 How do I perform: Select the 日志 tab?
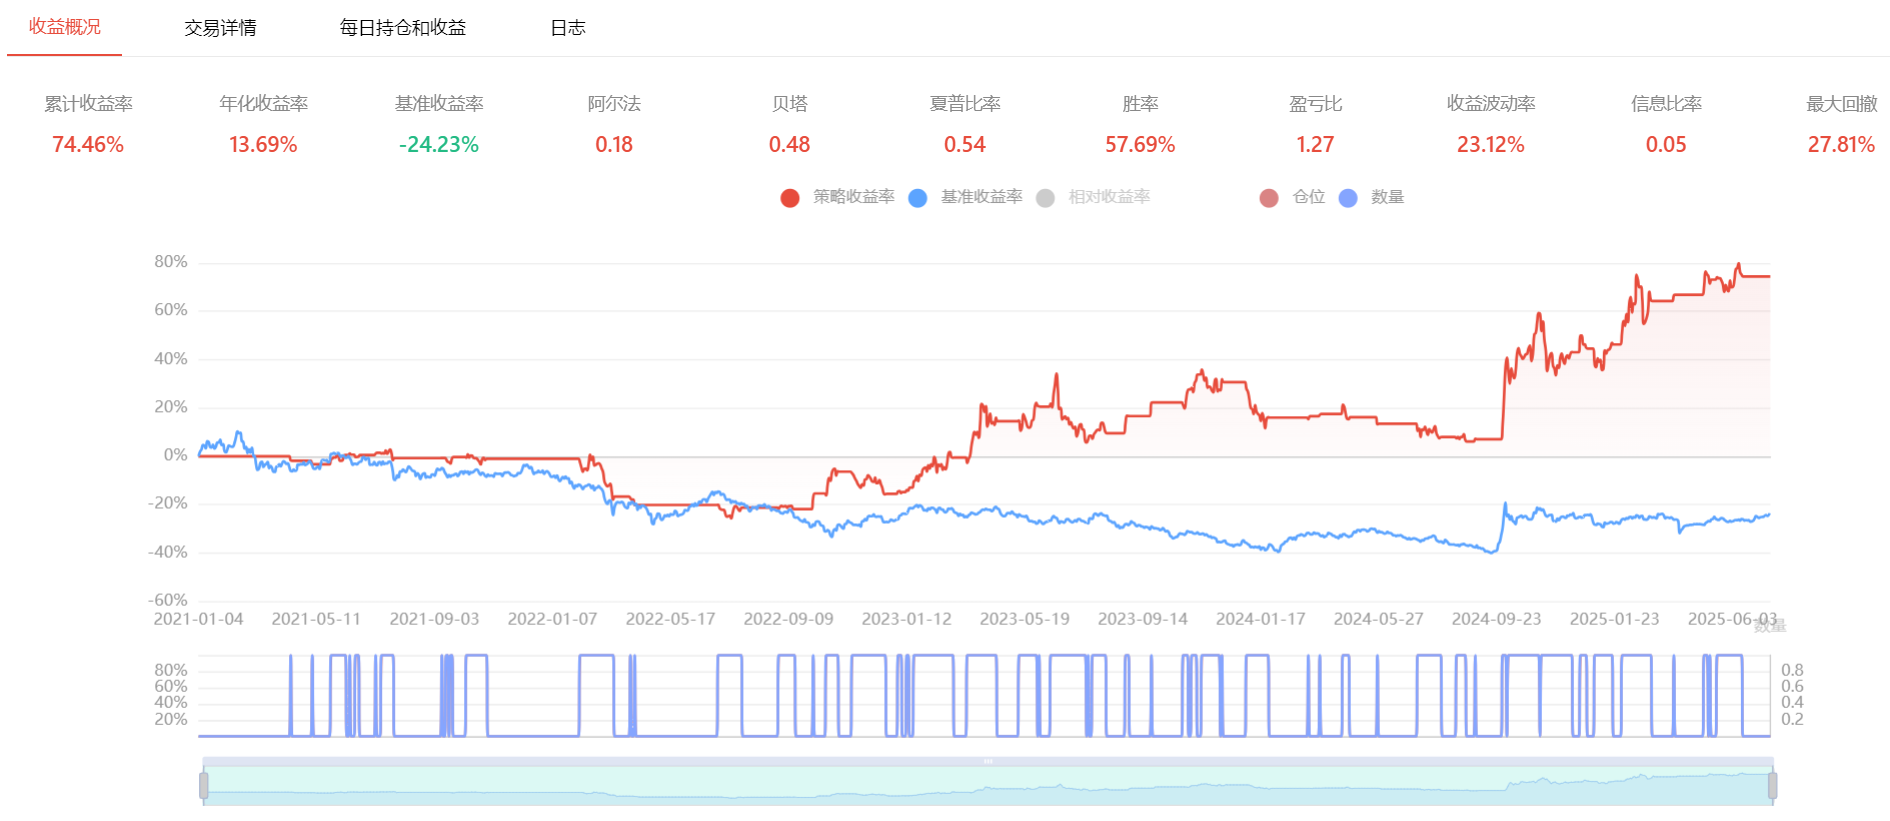click(567, 28)
